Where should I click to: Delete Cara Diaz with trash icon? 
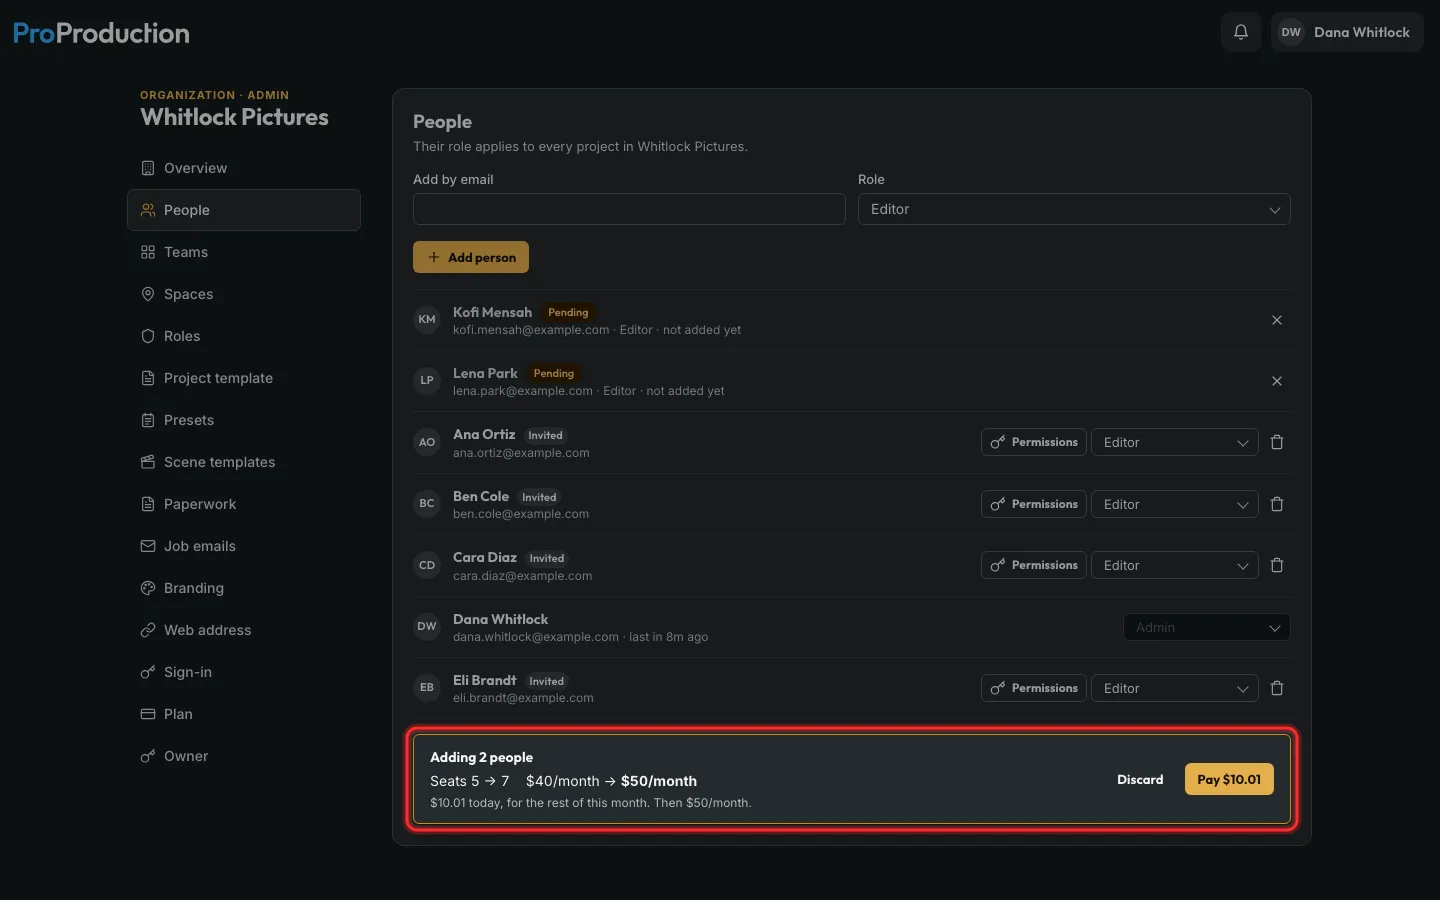[1277, 565]
